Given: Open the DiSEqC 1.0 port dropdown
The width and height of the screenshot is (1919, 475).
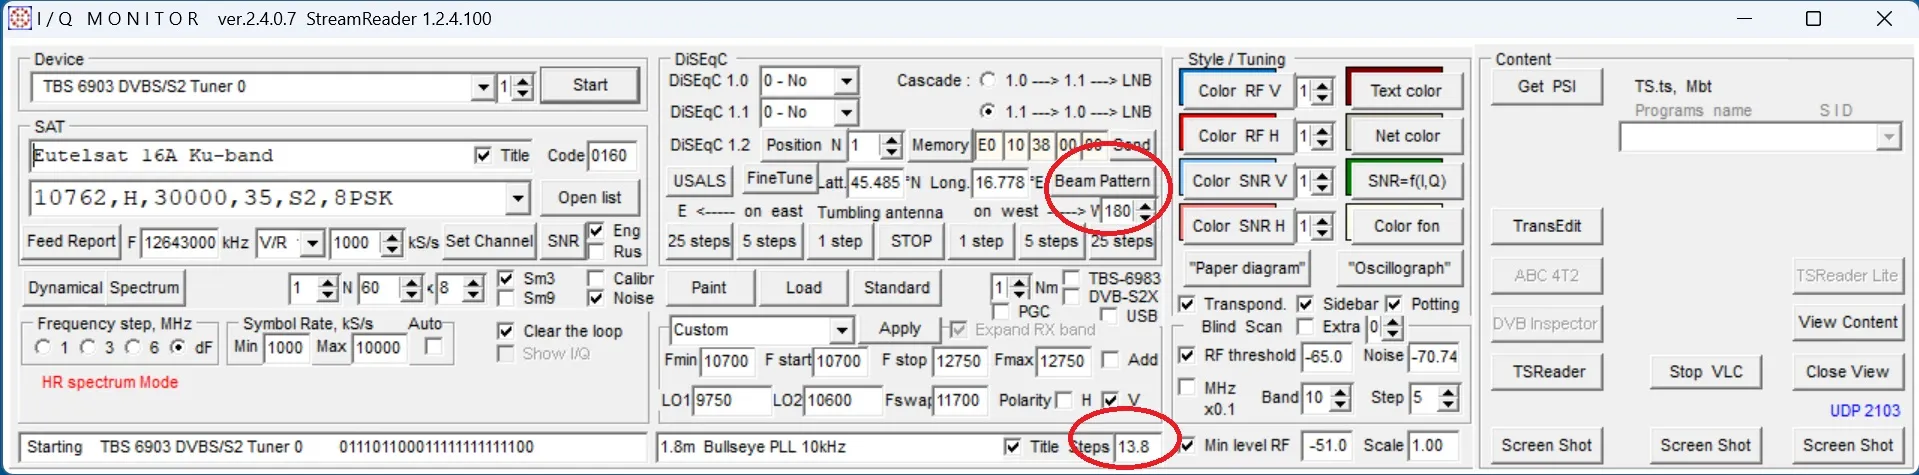Looking at the screenshot, I should (x=846, y=81).
